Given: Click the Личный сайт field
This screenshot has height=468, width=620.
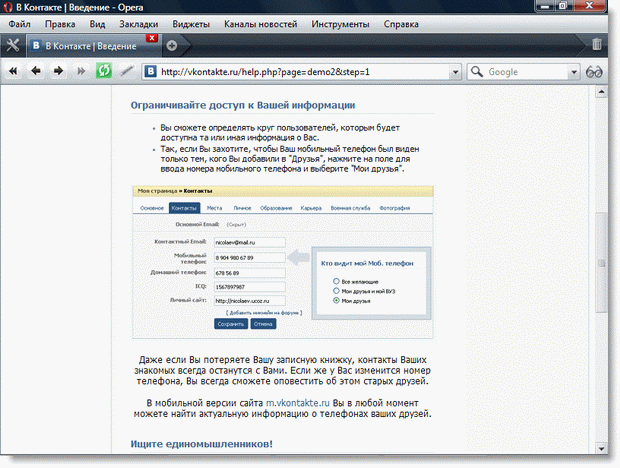Looking at the screenshot, I should (x=250, y=300).
